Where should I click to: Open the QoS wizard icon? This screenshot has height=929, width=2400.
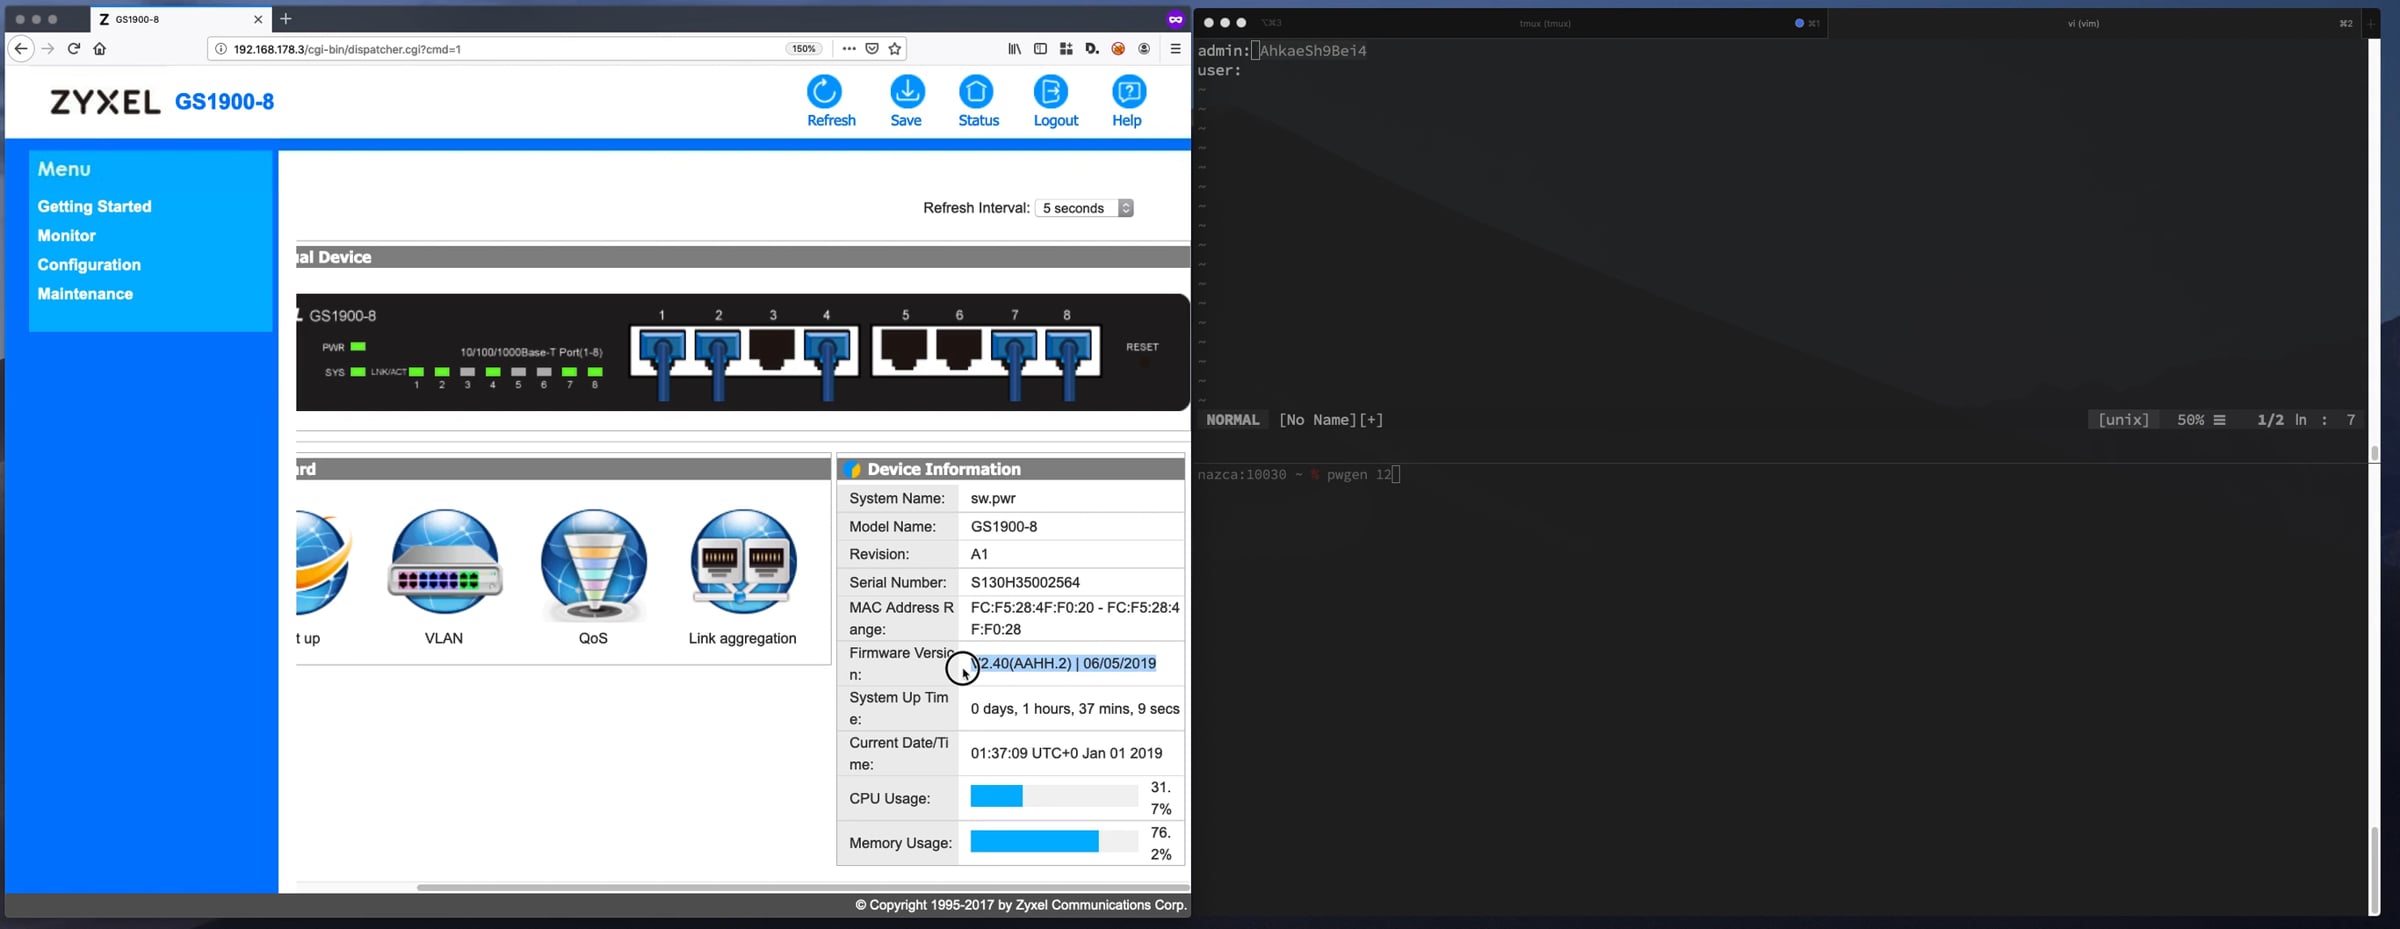[593, 562]
